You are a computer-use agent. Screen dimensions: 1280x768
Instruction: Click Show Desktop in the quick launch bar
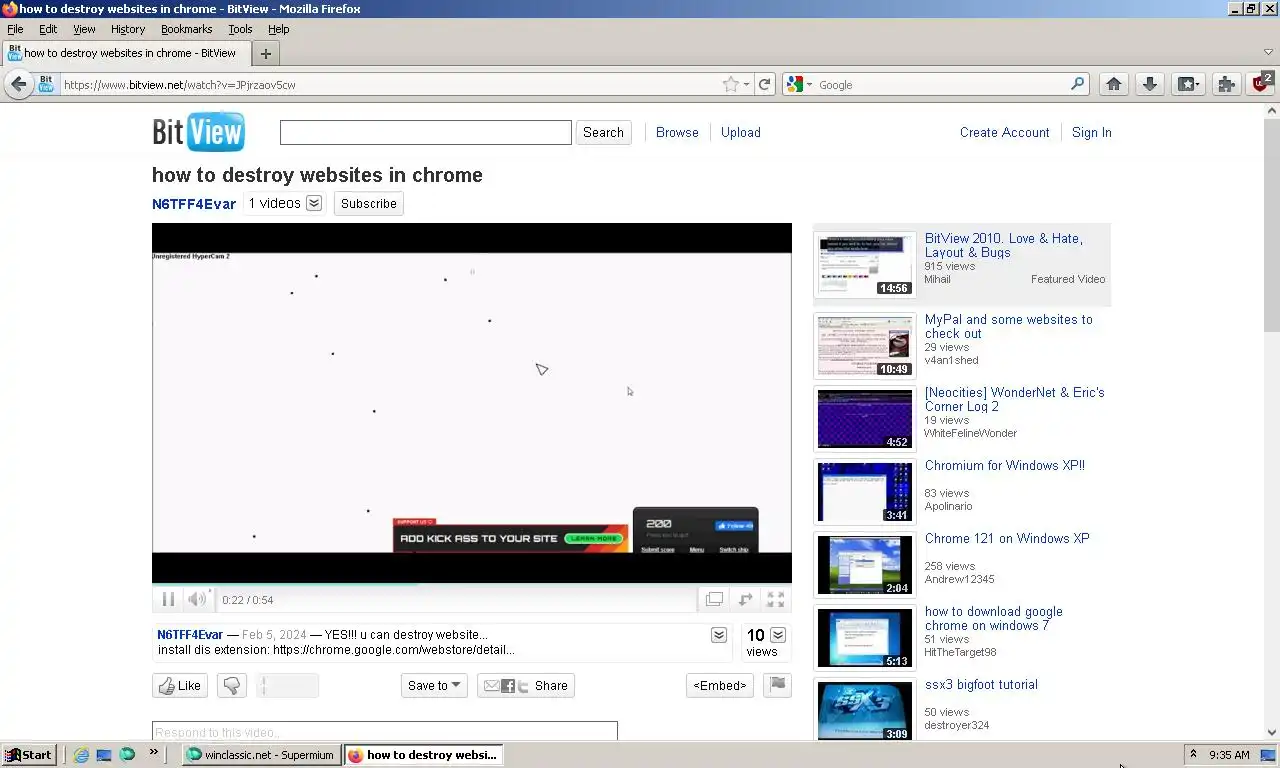104,755
